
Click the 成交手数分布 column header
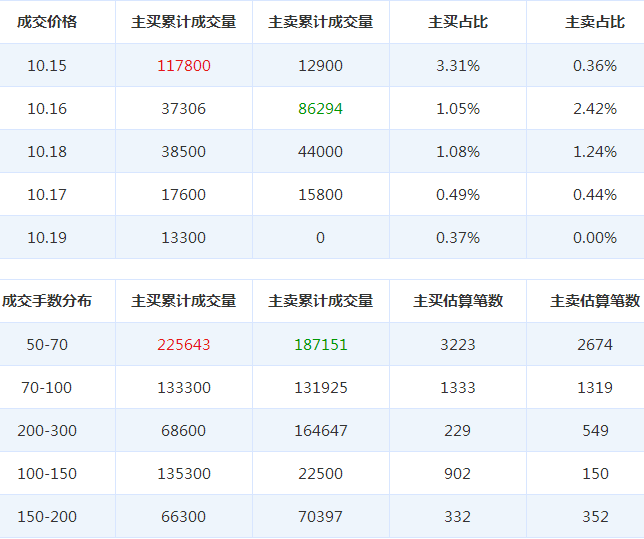point(47,301)
